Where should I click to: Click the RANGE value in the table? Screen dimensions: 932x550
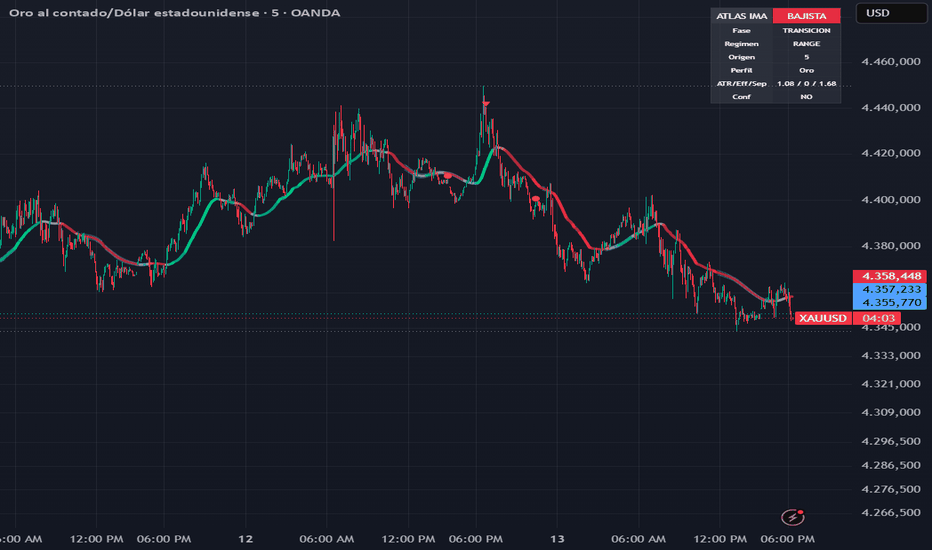coord(807,43)
